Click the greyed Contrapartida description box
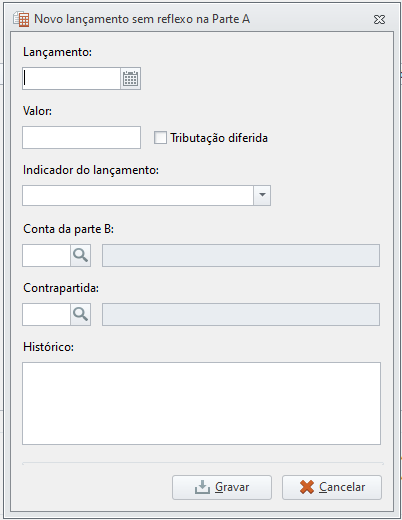 (x=241, y=314)
